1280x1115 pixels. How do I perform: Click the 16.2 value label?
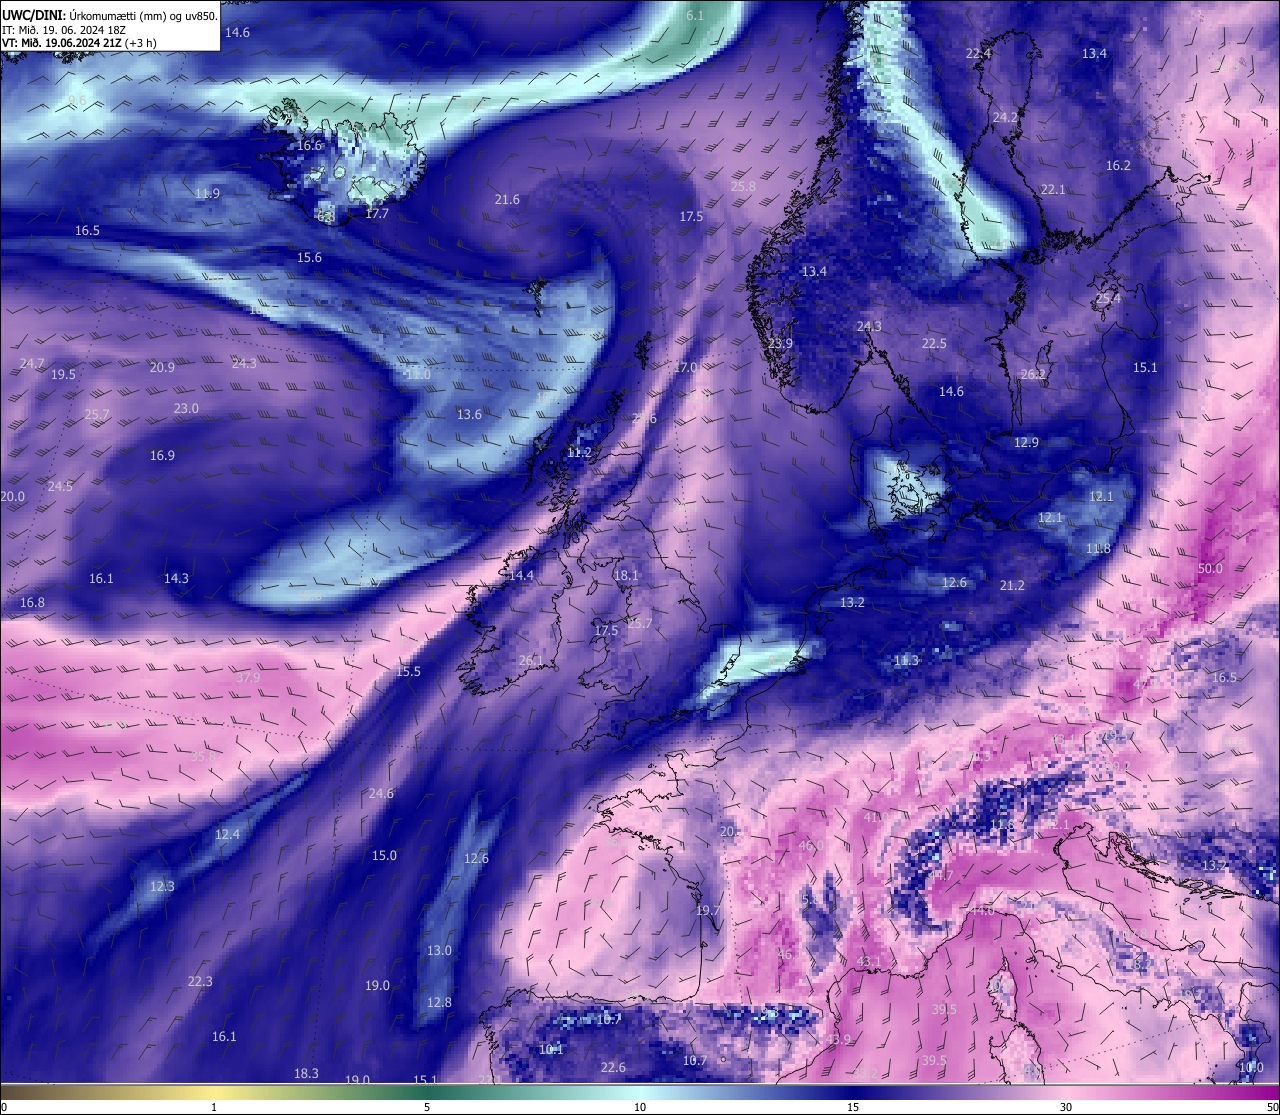[1118, 166]
